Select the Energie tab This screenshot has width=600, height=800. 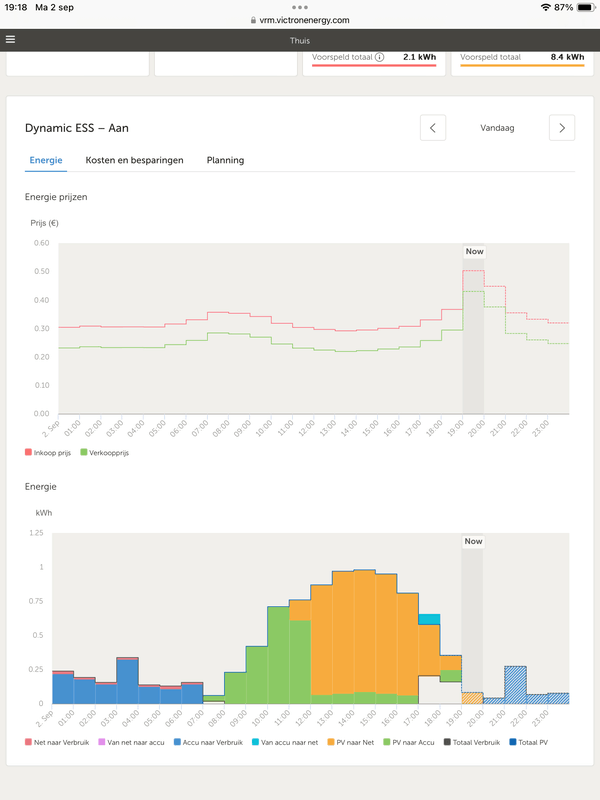tap(47, 160)
